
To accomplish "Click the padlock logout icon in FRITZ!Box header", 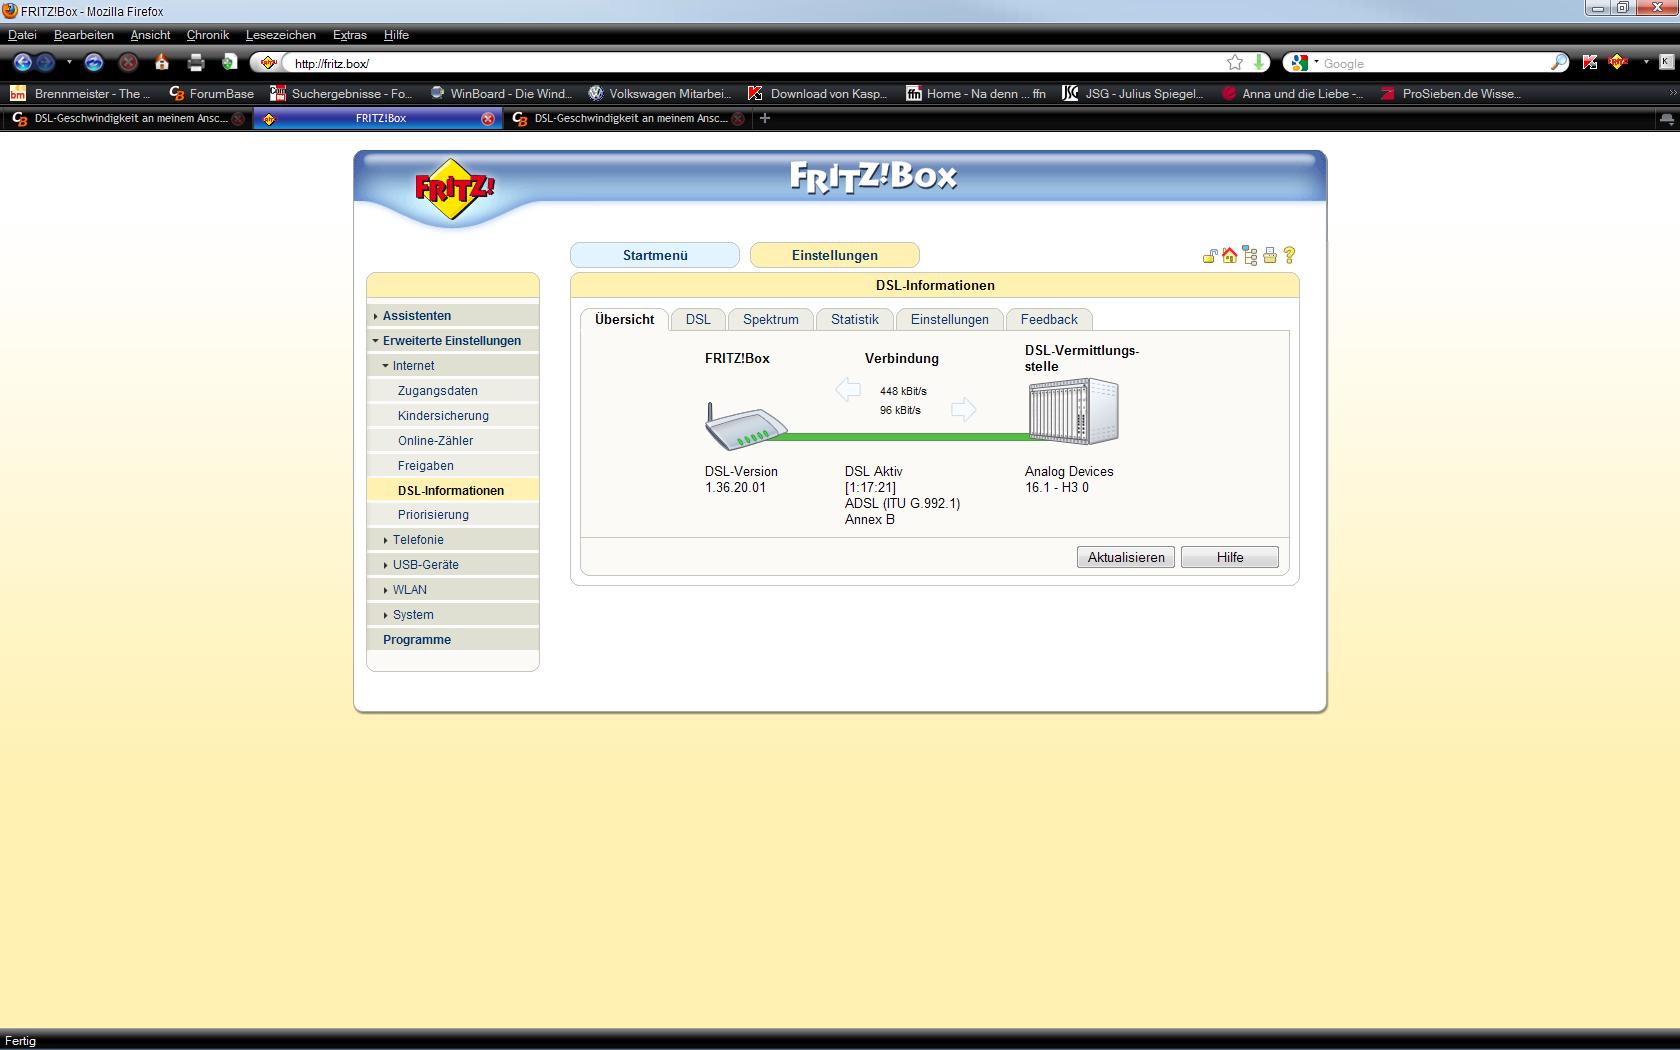I will tap(1210, 256).
